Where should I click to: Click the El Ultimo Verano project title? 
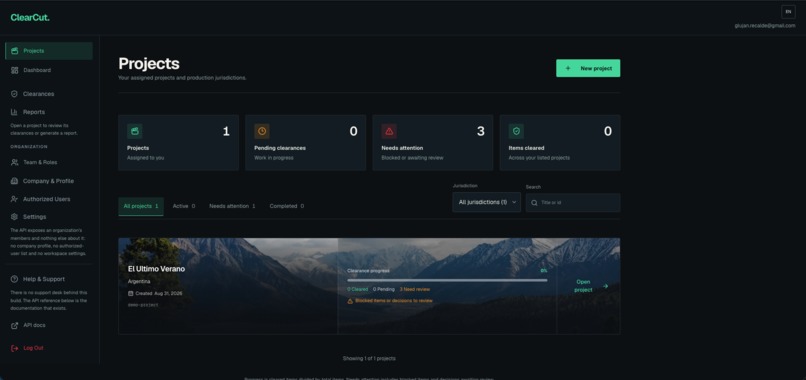156,269
